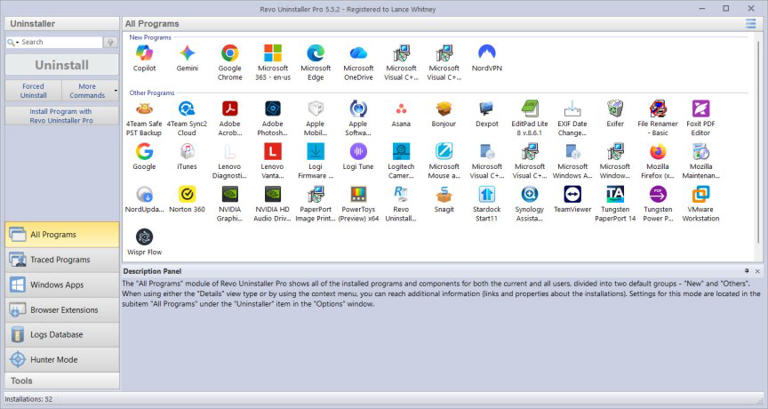Open the search options magnifier dropdown
Viewport: 768px width, 409px height.
click(12, 43)
